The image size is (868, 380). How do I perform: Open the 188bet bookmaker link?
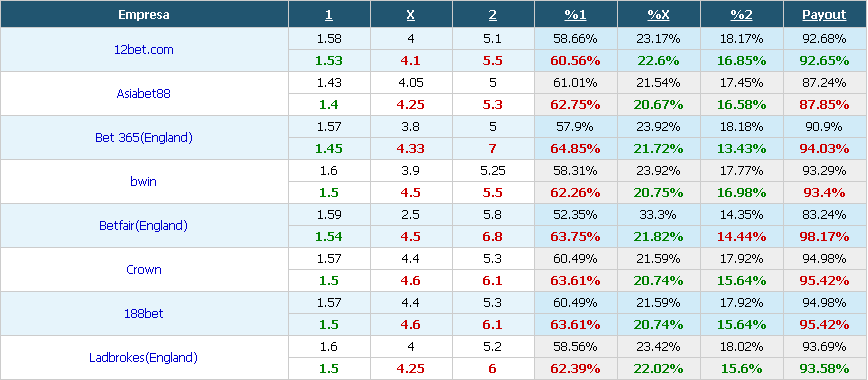coord(143,314)
